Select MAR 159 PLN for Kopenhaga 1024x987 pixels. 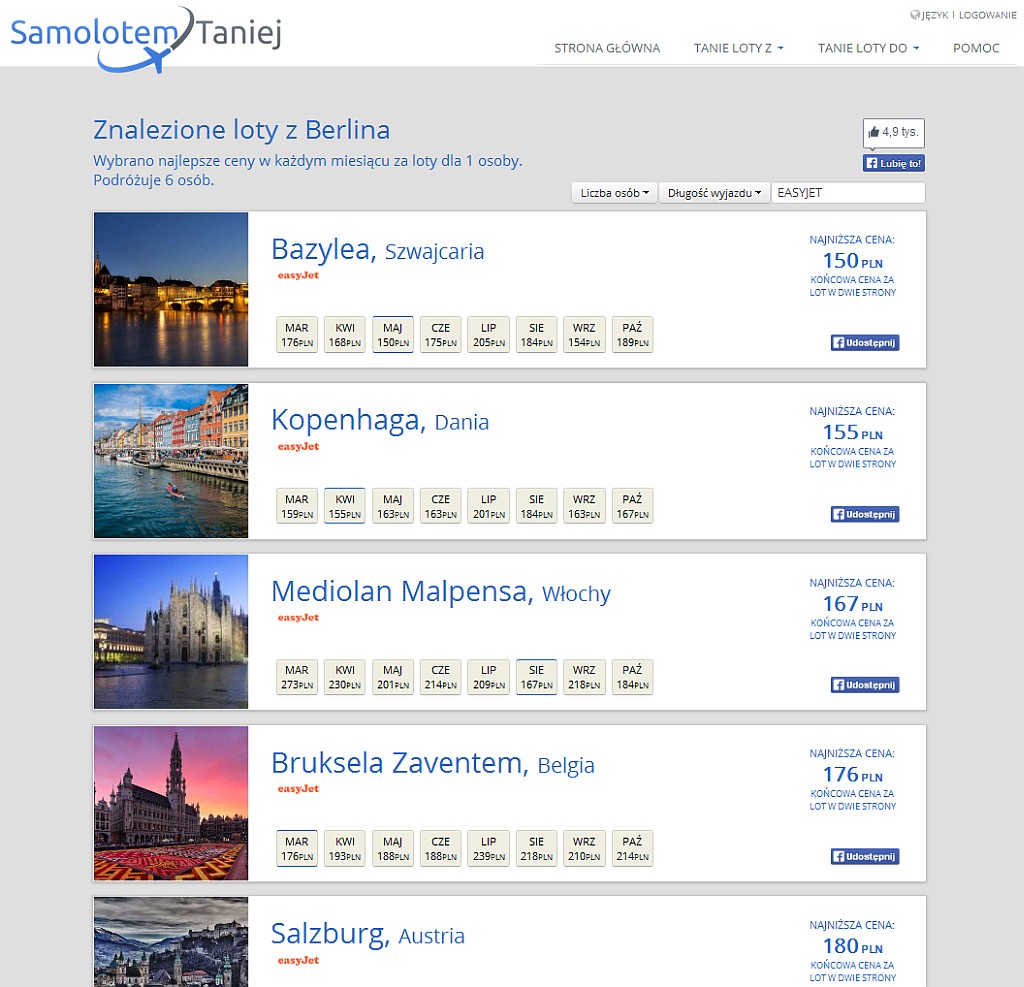[x=297, y=506]
